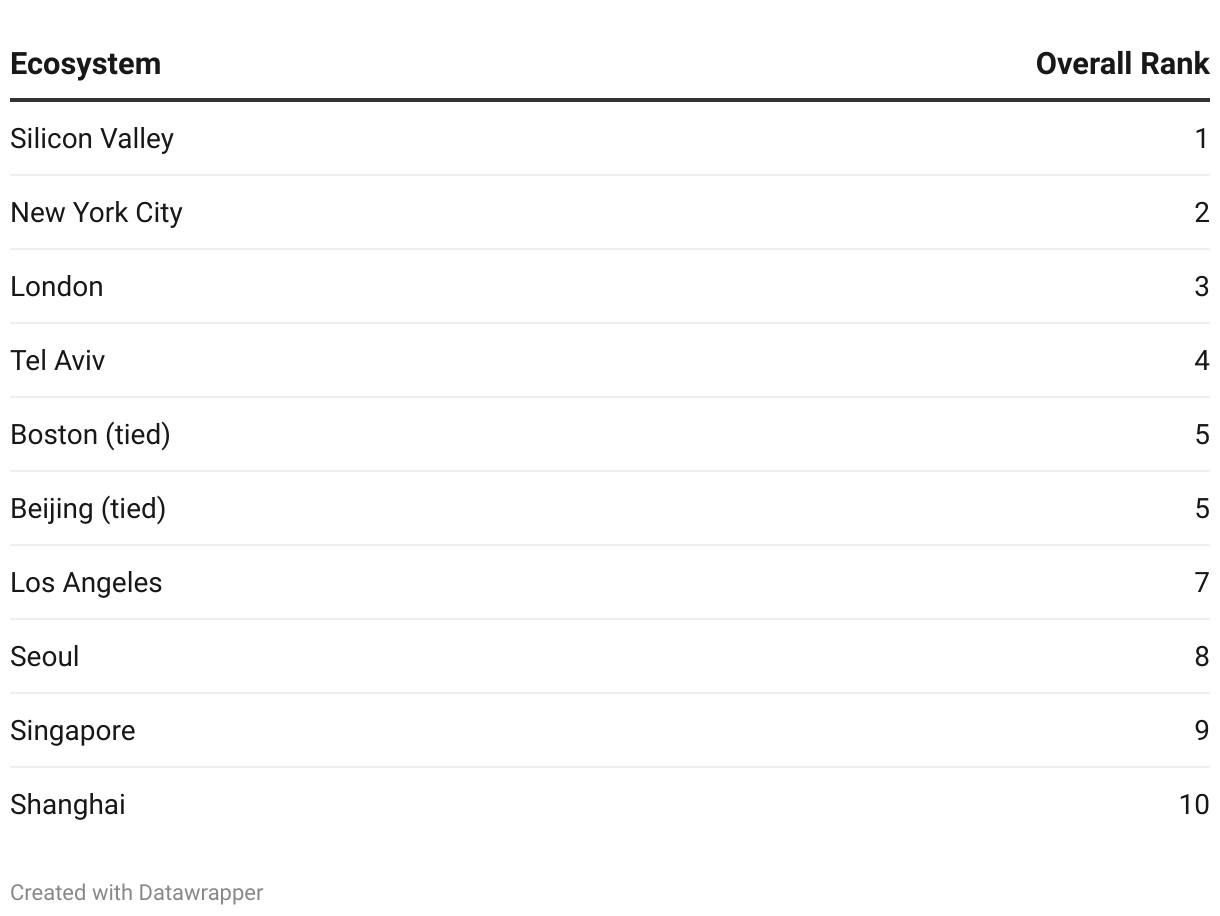Select the Beijing (tied) entry

88,508
